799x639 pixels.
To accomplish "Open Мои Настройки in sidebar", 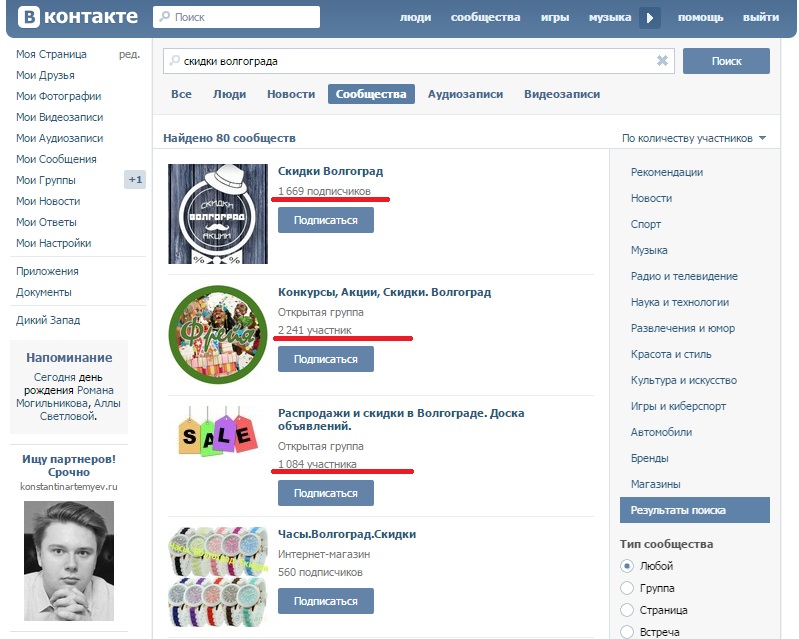I will tap(54, 243).
